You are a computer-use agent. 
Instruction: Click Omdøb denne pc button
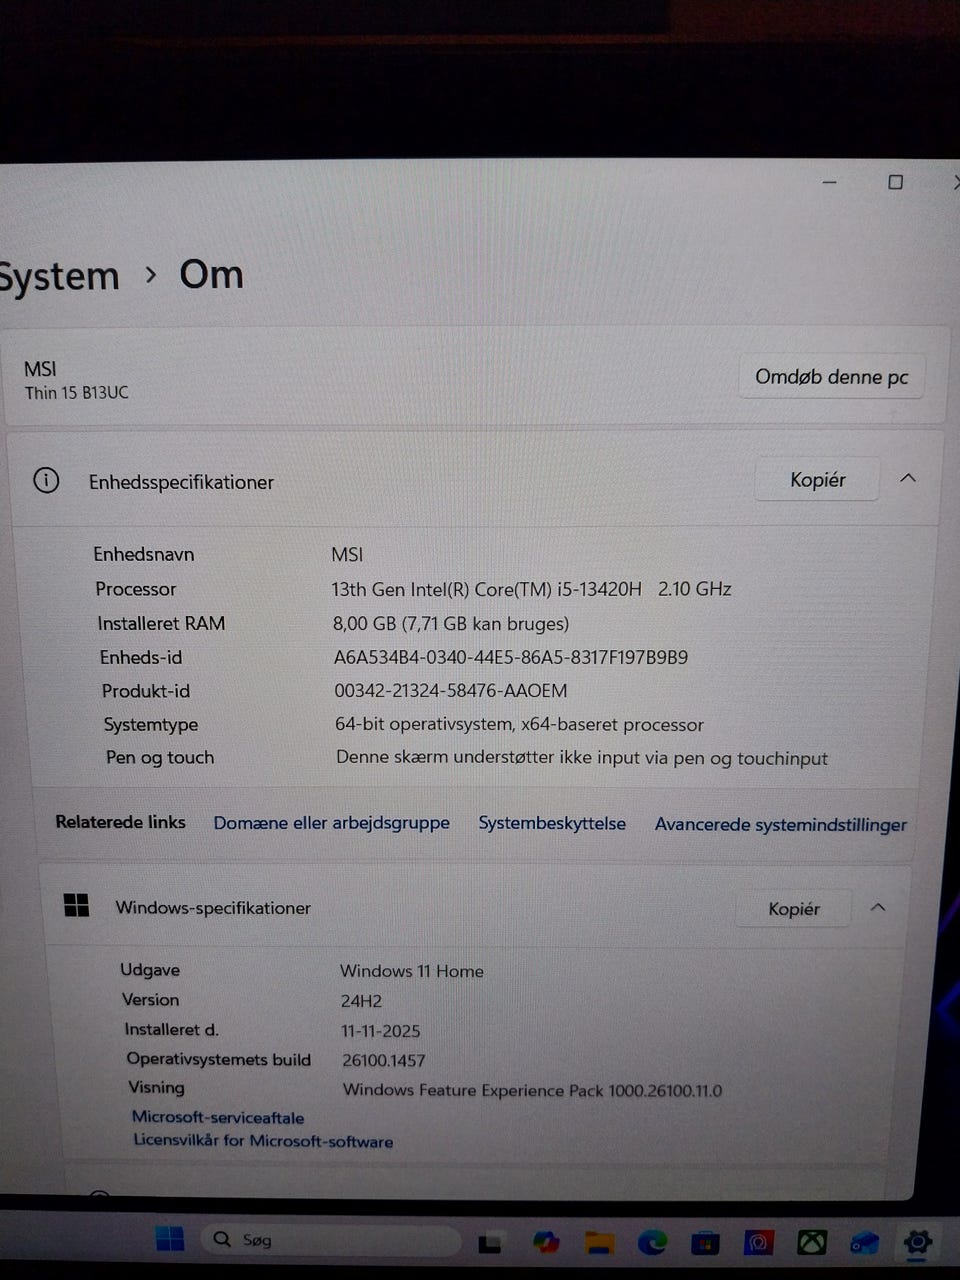click(831, 377)
